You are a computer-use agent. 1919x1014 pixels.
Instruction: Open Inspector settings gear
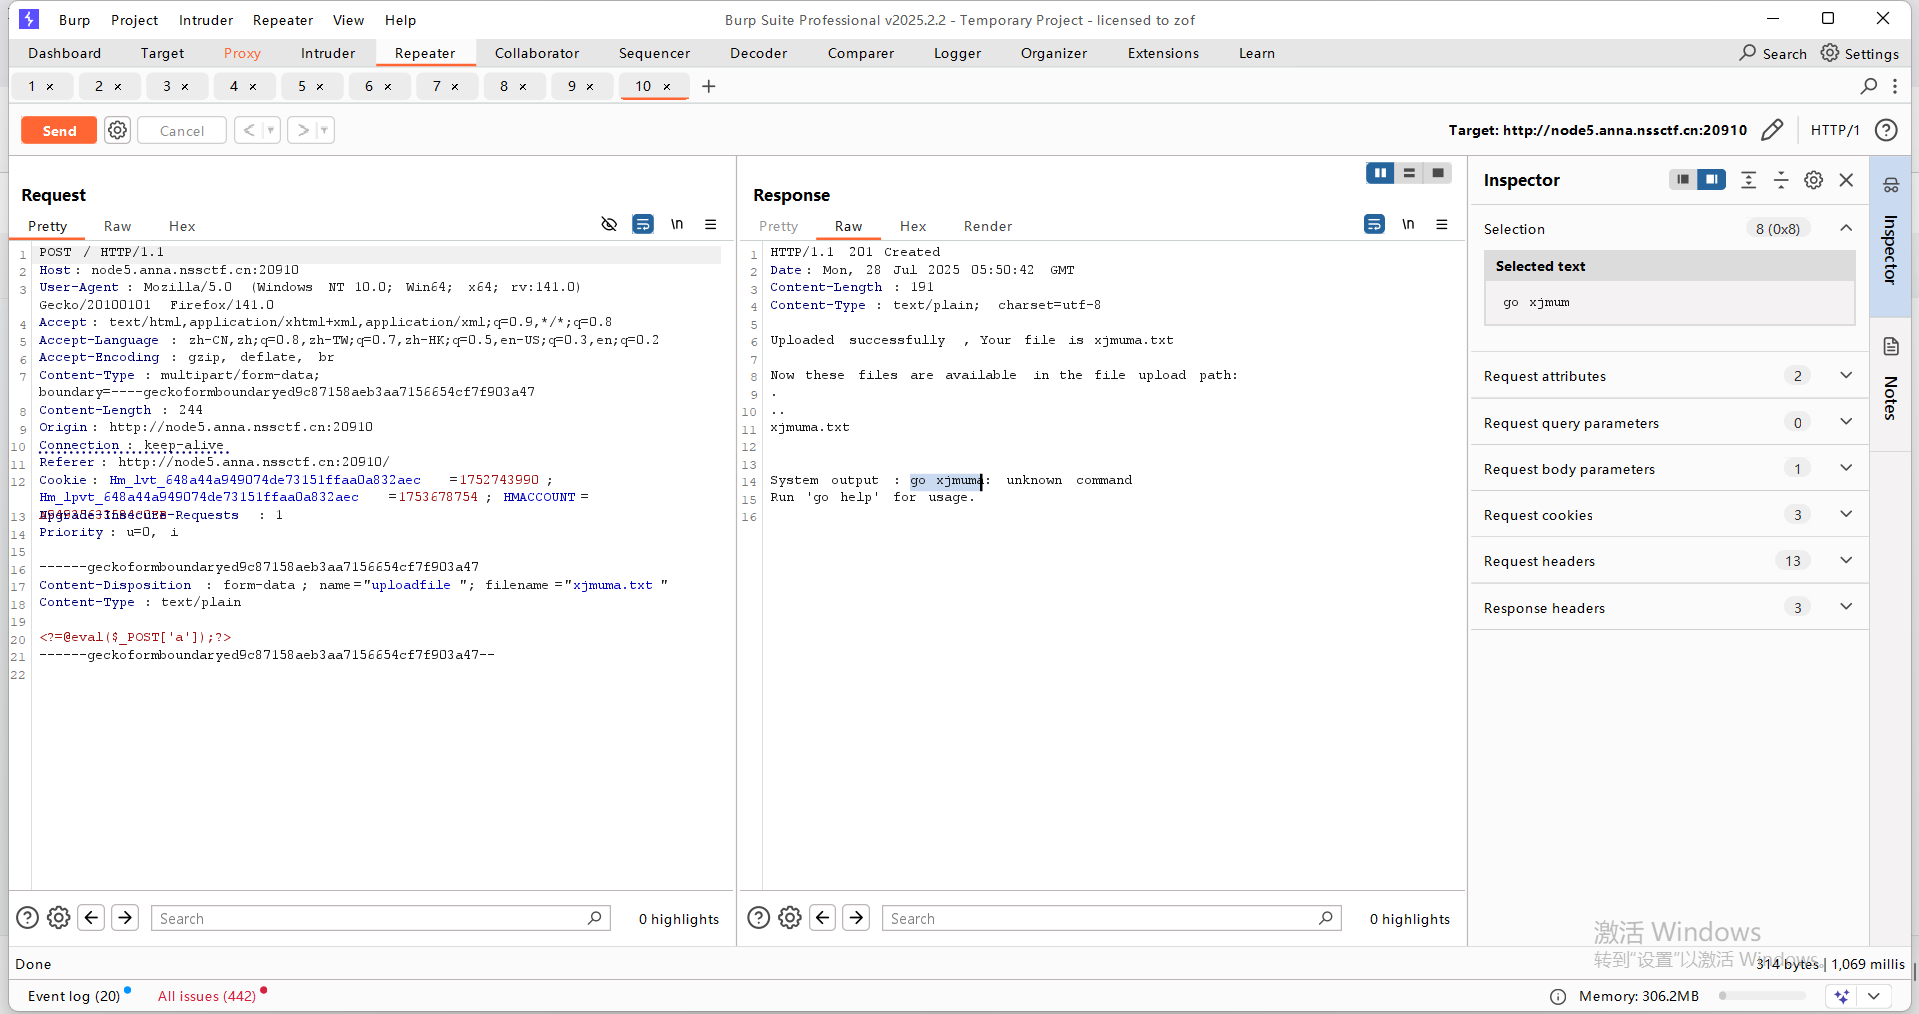[x=1813, y=179]
